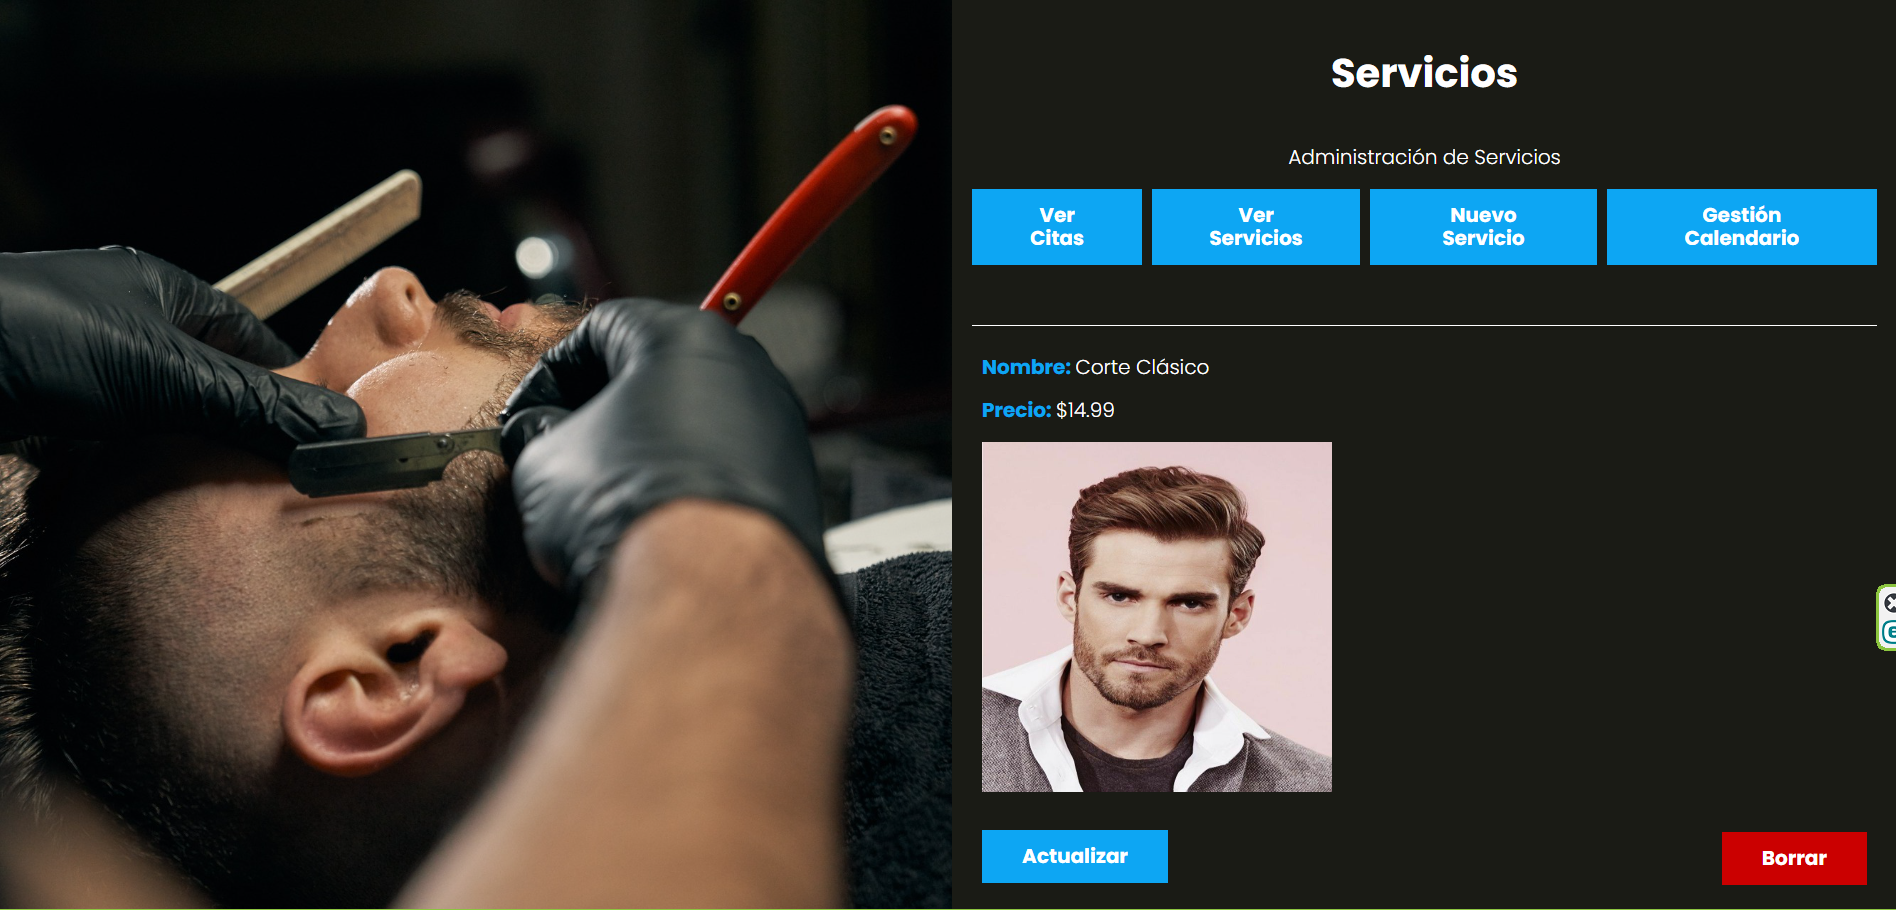Delete service with red Borrar button

pyautogui.click(x=1794, y=858)
